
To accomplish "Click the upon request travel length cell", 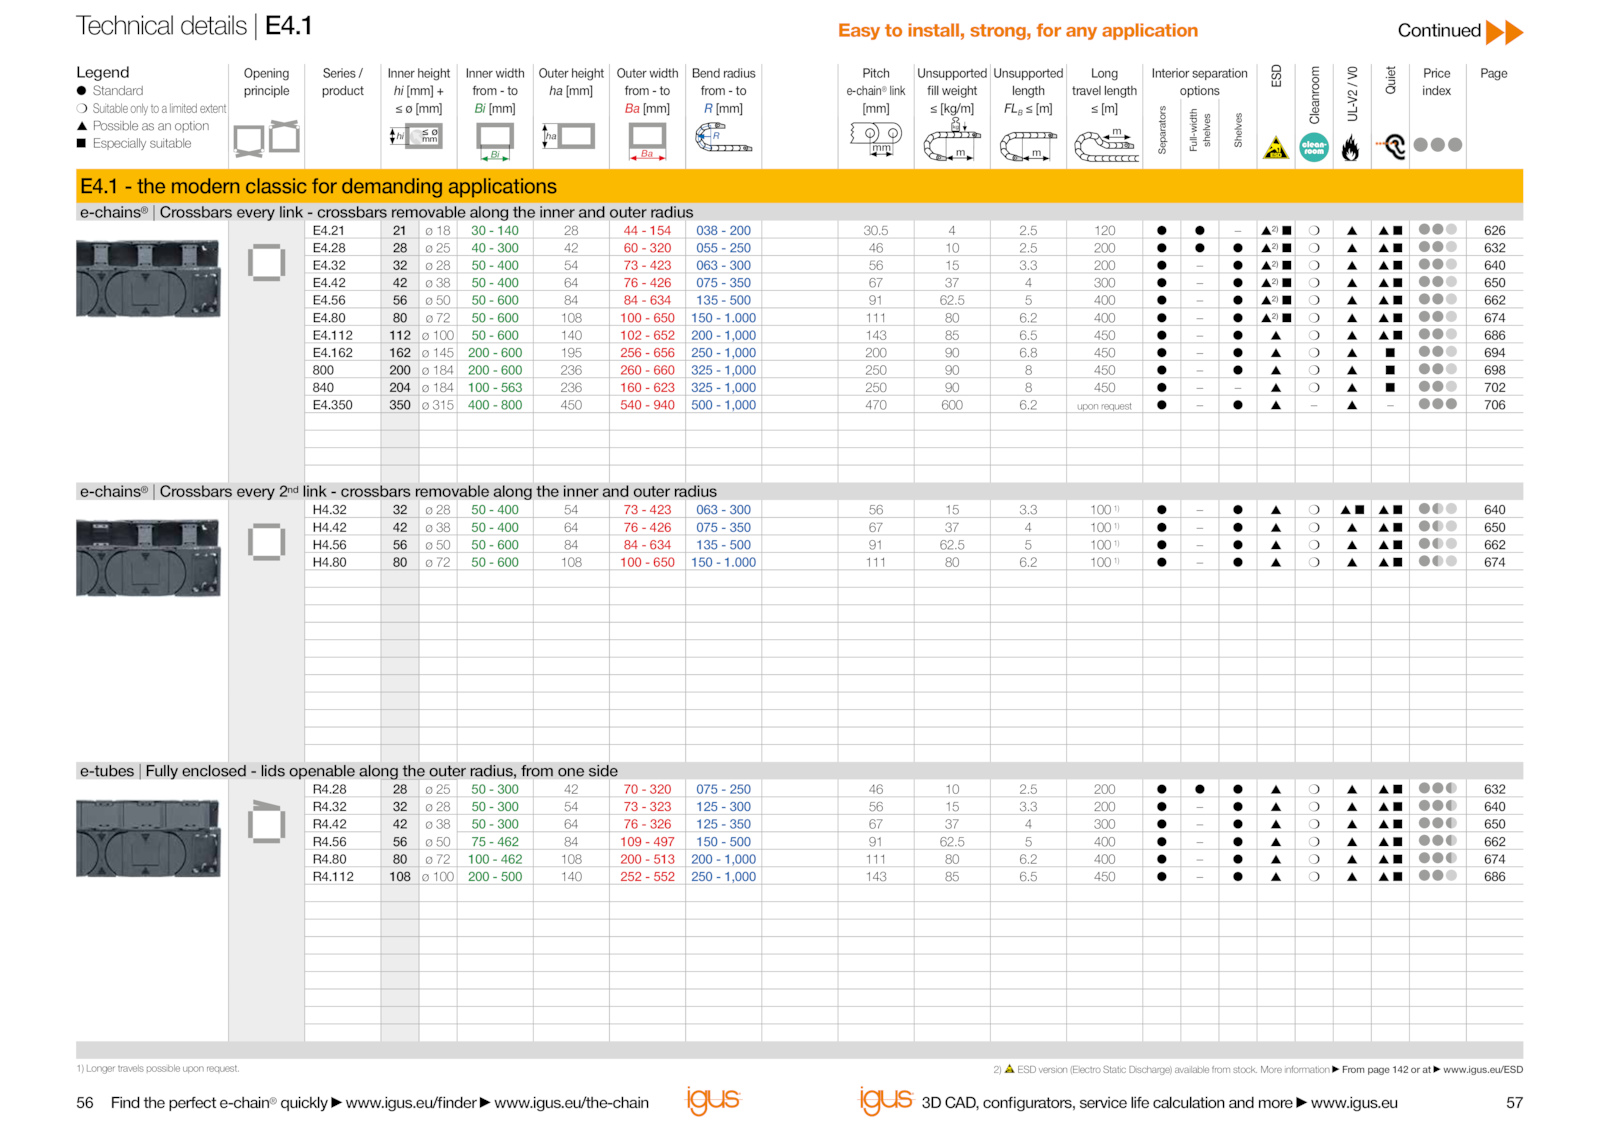I will [1104, 406].
